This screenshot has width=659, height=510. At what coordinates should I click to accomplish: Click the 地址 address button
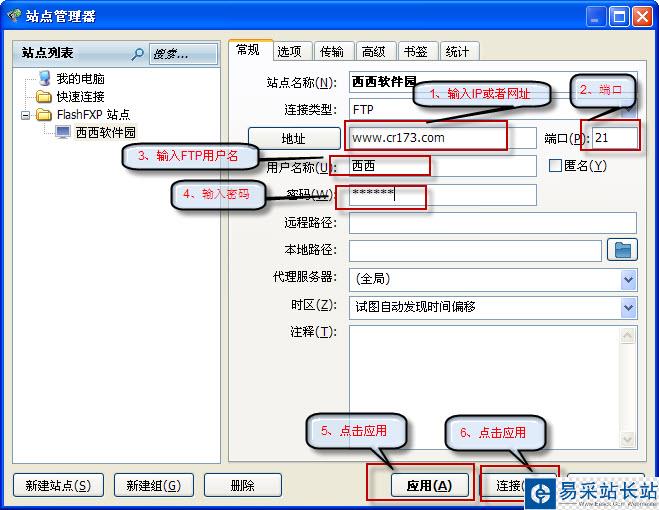pos(294,138)
